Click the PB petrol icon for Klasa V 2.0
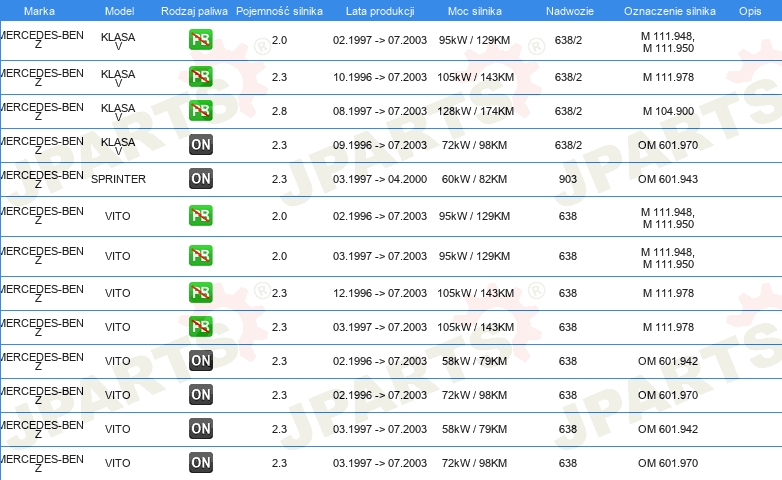Viewport: 782px width, 480px height. [200, 40]
